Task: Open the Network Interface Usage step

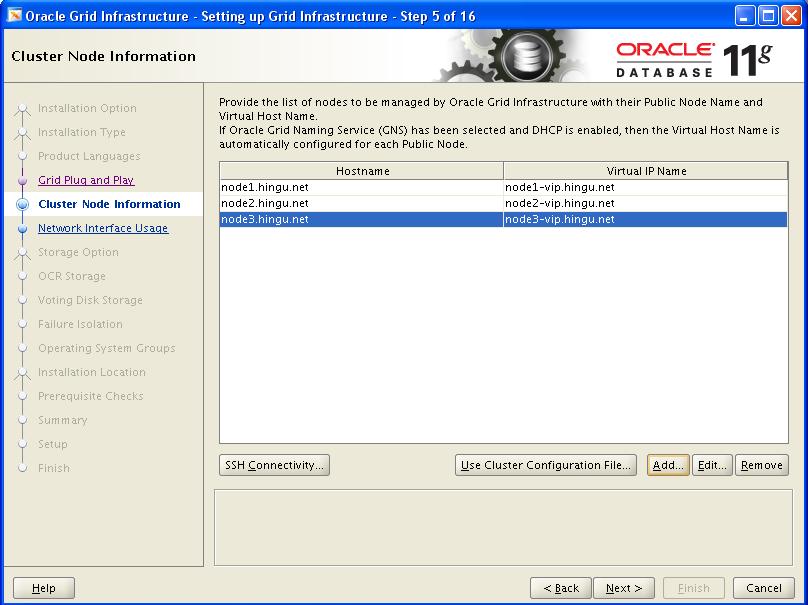Action: tap(103, 228)
